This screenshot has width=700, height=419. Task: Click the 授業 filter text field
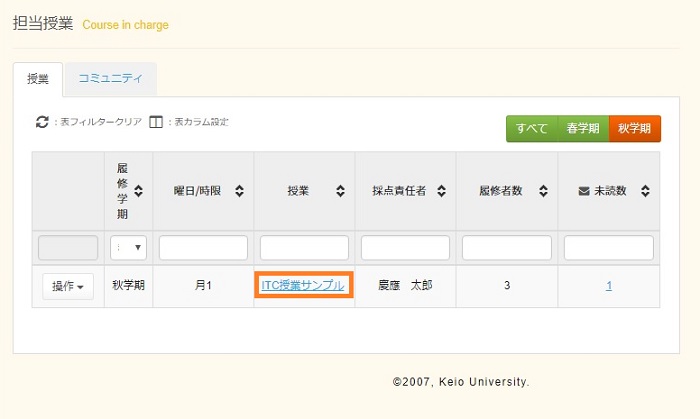pyautogui.click(x=304, y=248)
